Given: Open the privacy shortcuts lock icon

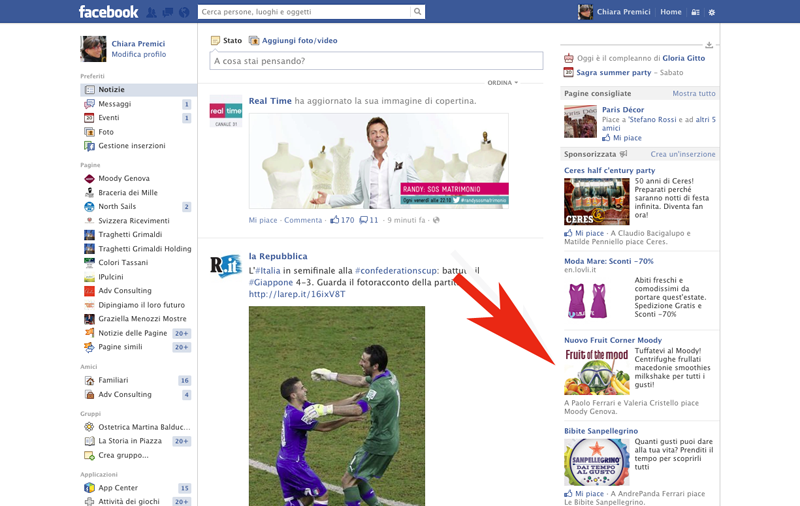Looking at the screenshot, I should tap(695, 12).
